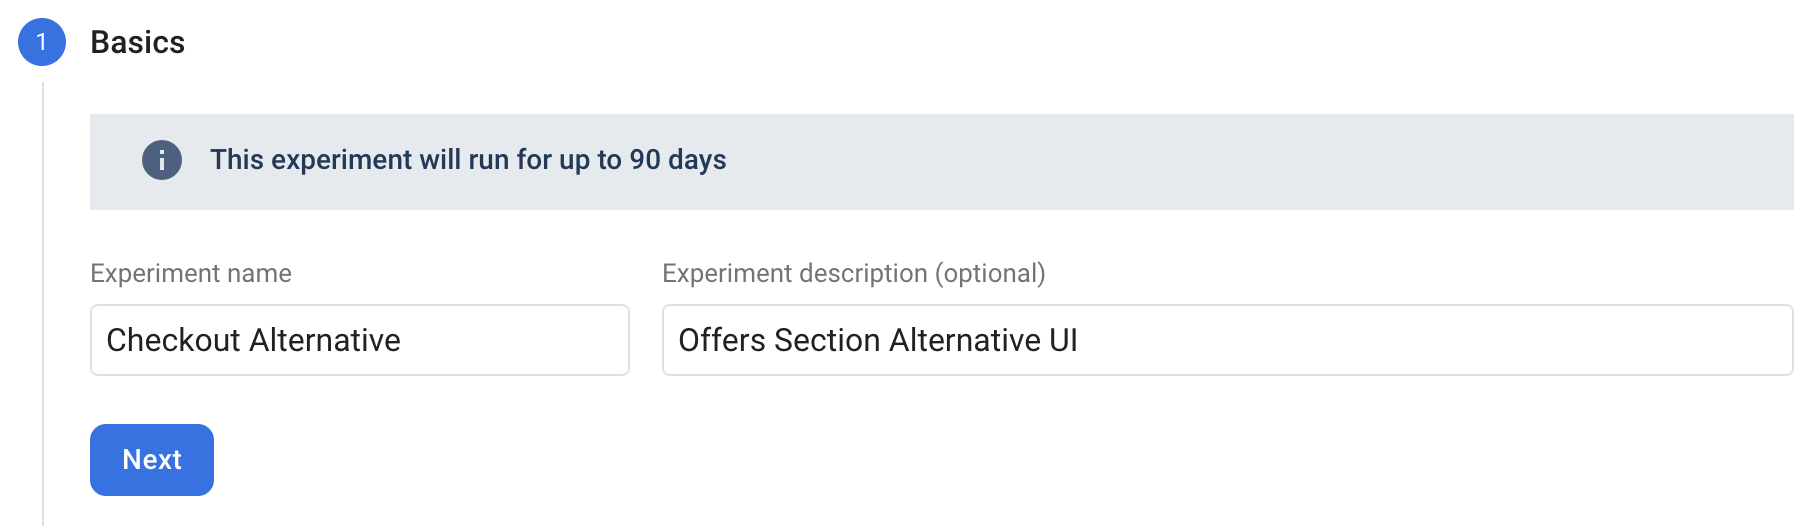Click the vertical stepper line below step 1

[43, 300]
